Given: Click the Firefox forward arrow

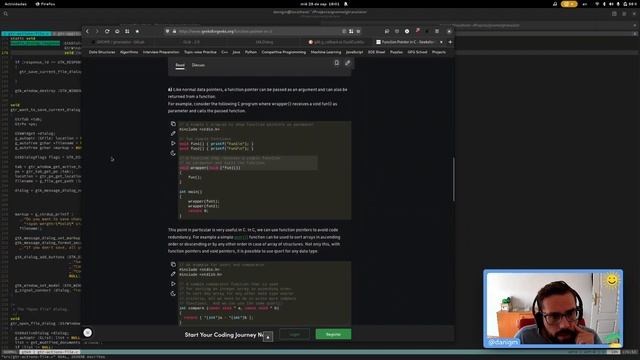Looking at the screenshot, I should pos(97,31).
